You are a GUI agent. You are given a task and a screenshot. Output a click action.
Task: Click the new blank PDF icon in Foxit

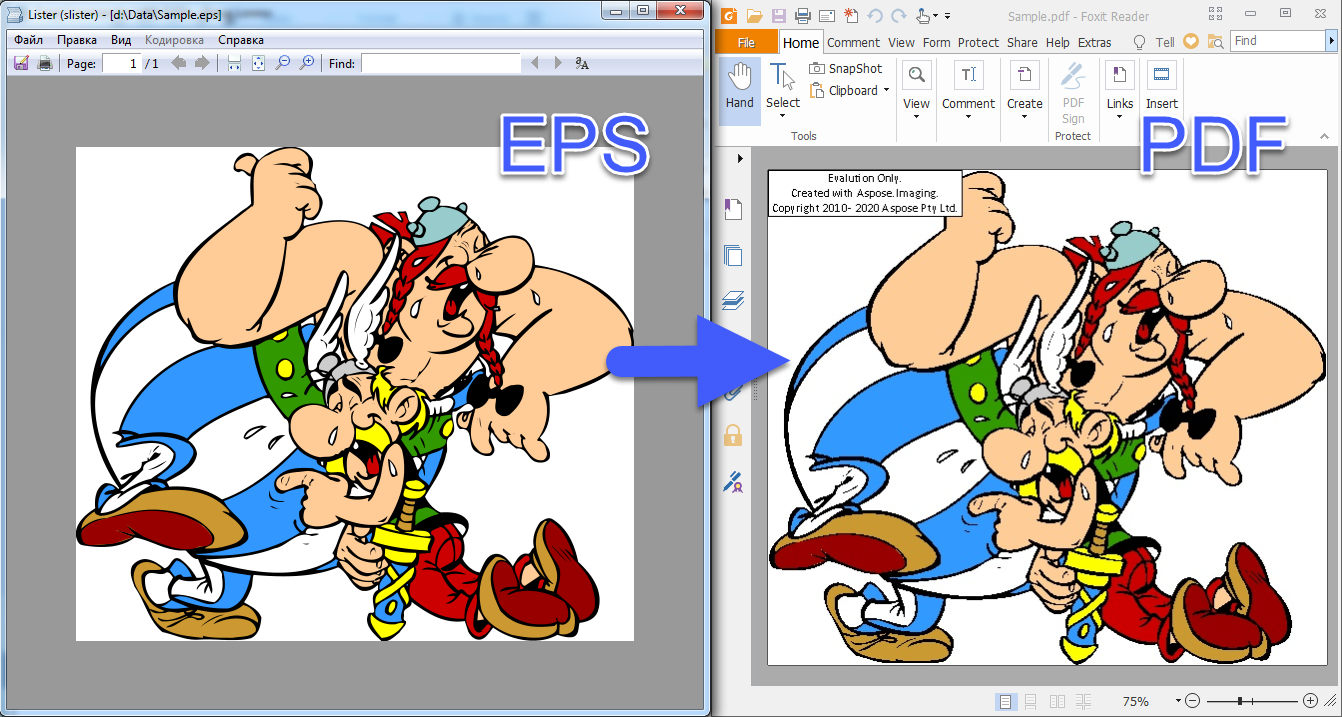pyautogui.click(x=850, y=15)
